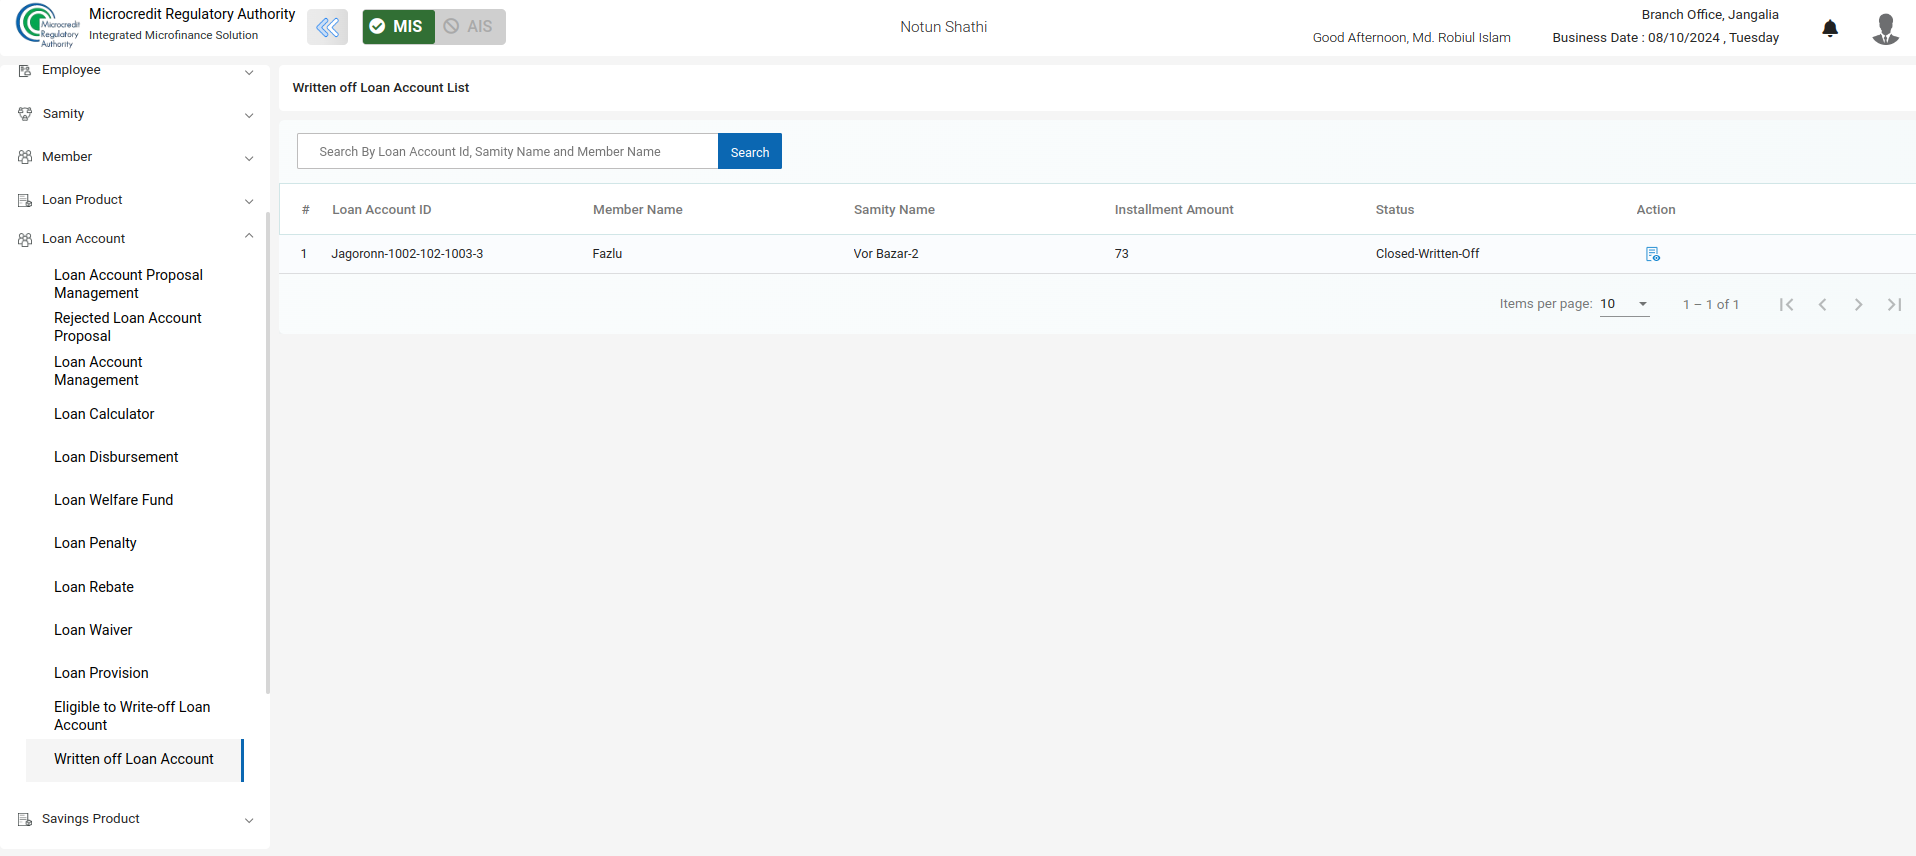The width and height of the screenshot is (1916, 856).
Task: Click the sidebar vertical scrollbar
Action: pos(268,453)
